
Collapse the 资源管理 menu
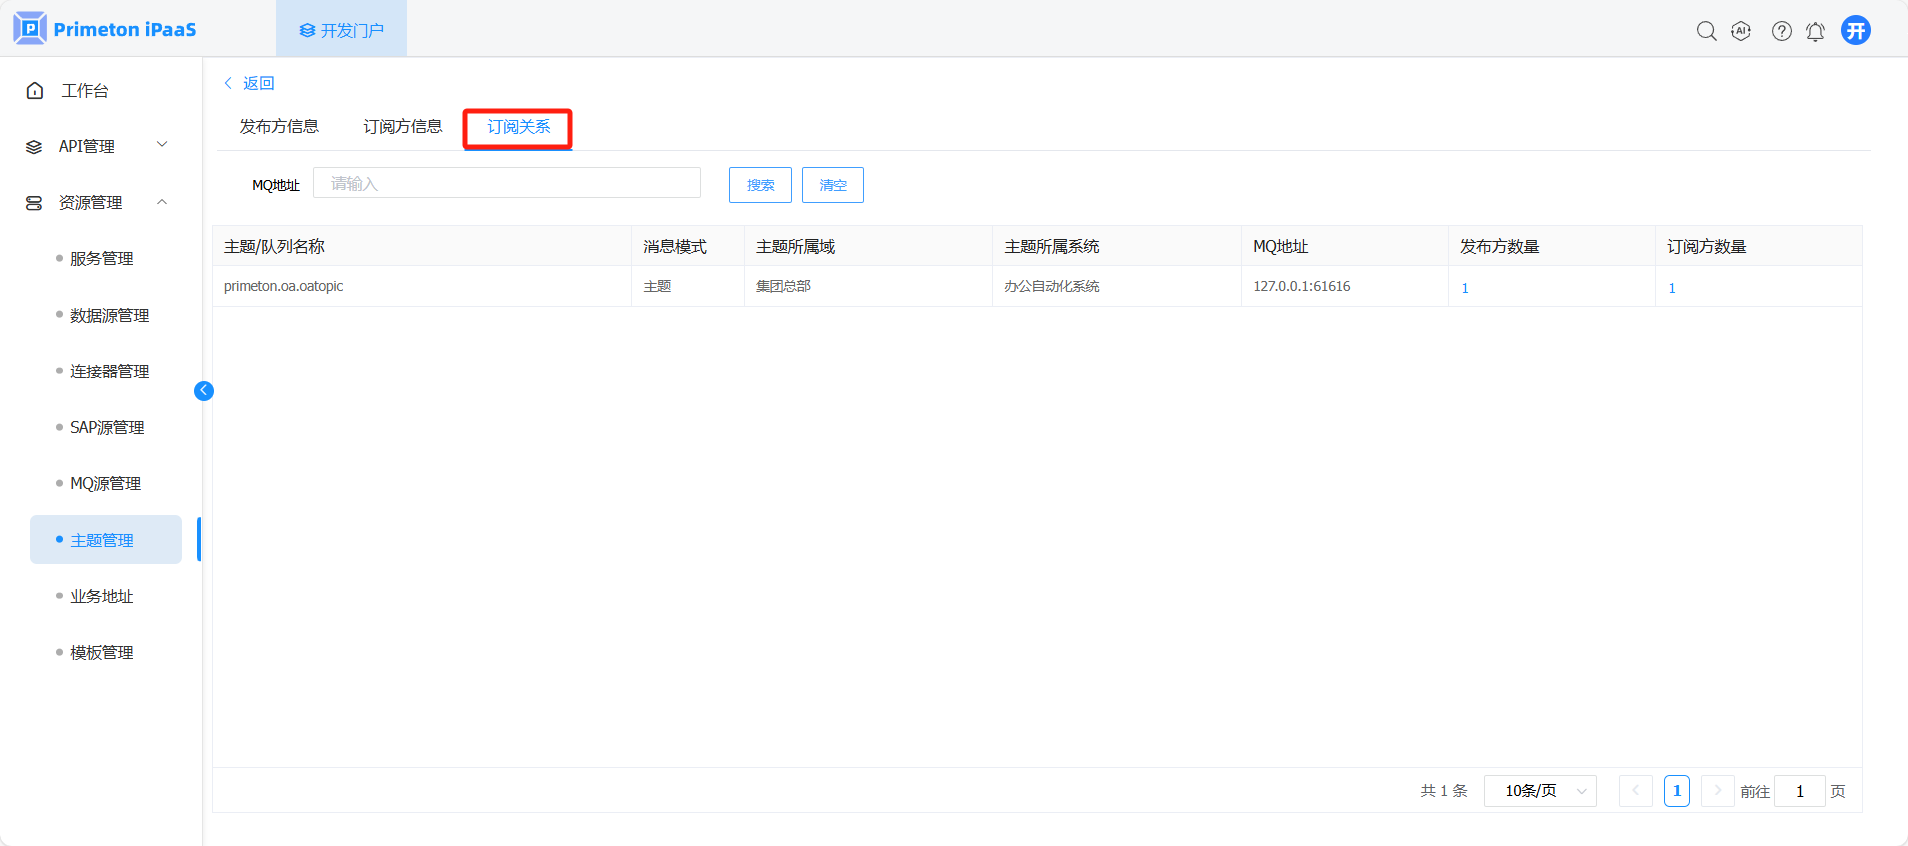[x=96, y=203]
